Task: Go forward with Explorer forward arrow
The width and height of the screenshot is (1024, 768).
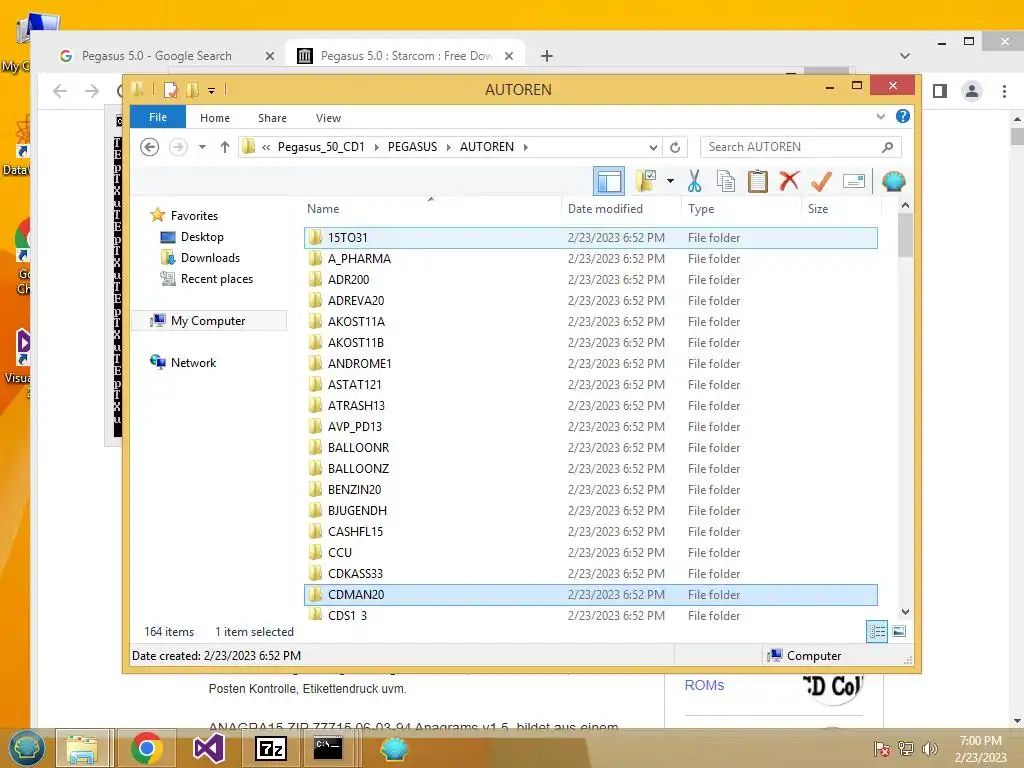Action: coord(178,147)
